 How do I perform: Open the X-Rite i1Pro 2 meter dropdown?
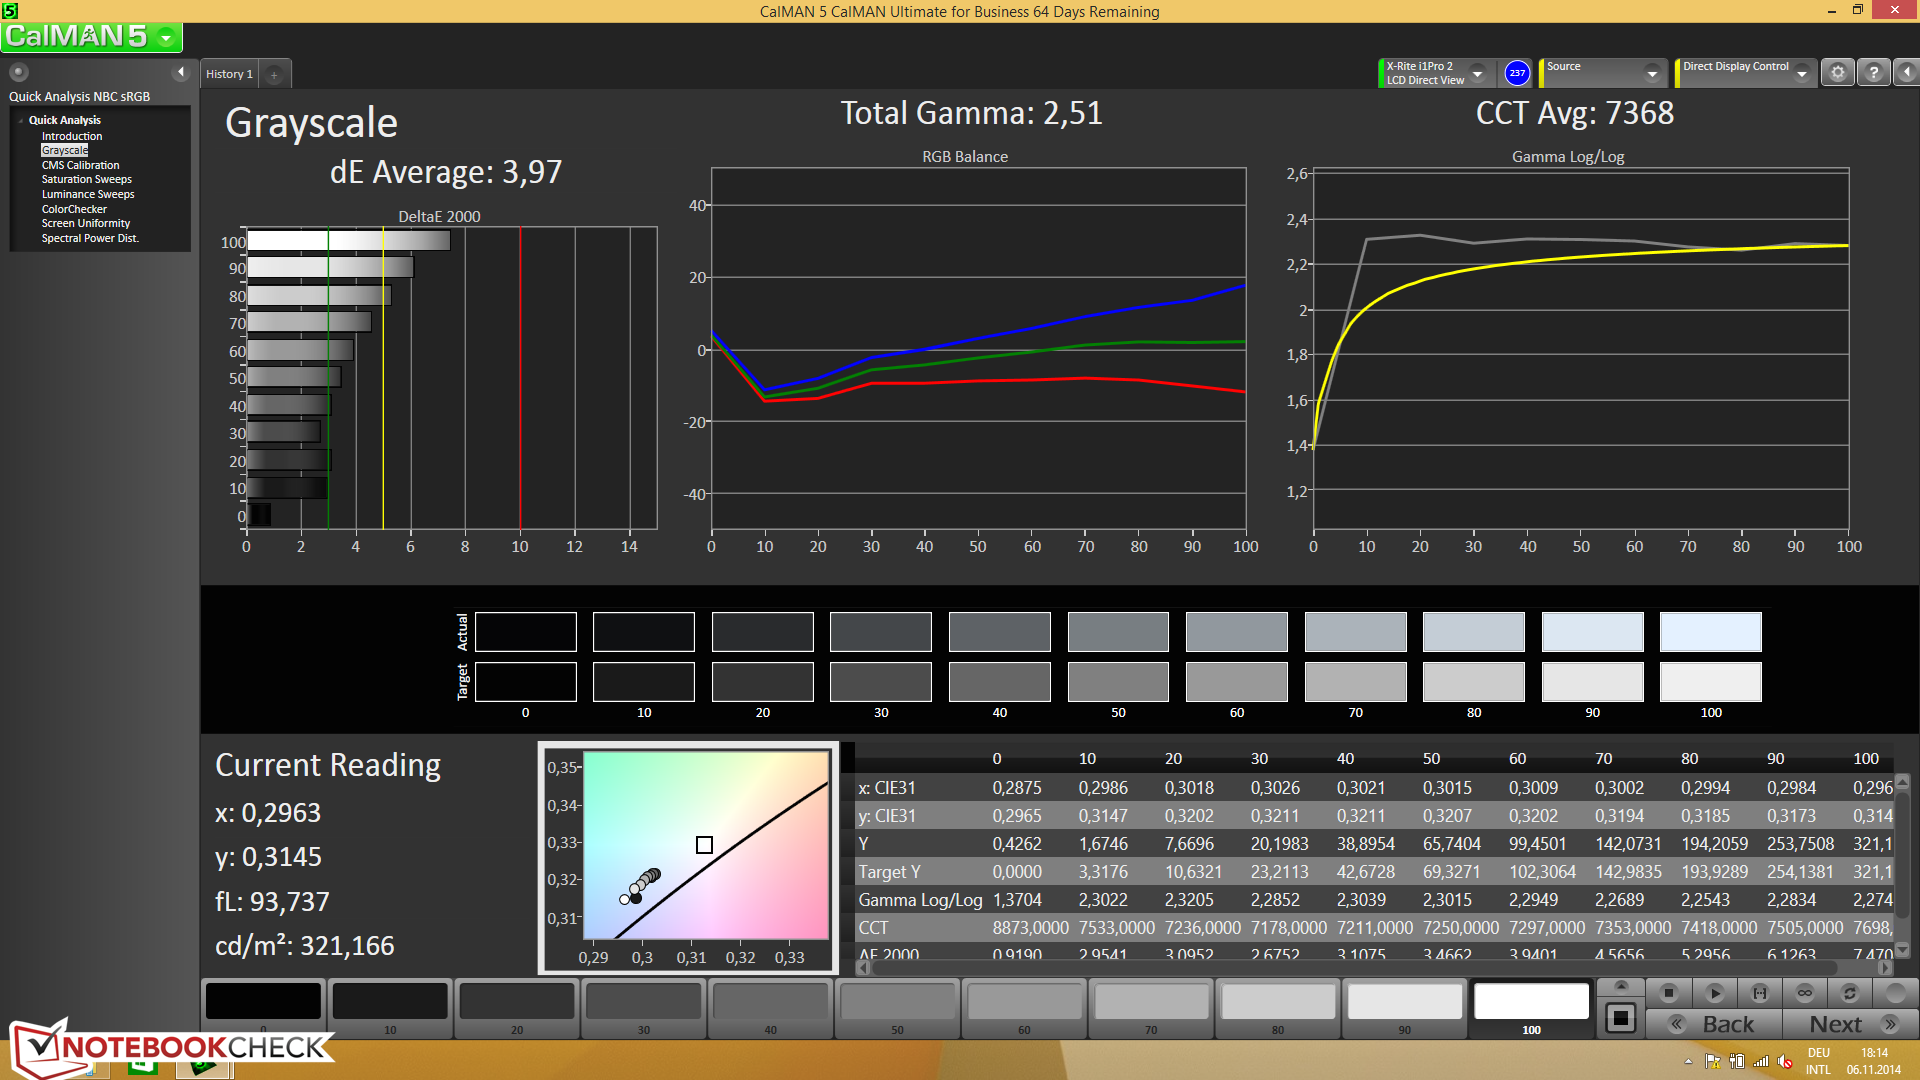click(1476, 73)
